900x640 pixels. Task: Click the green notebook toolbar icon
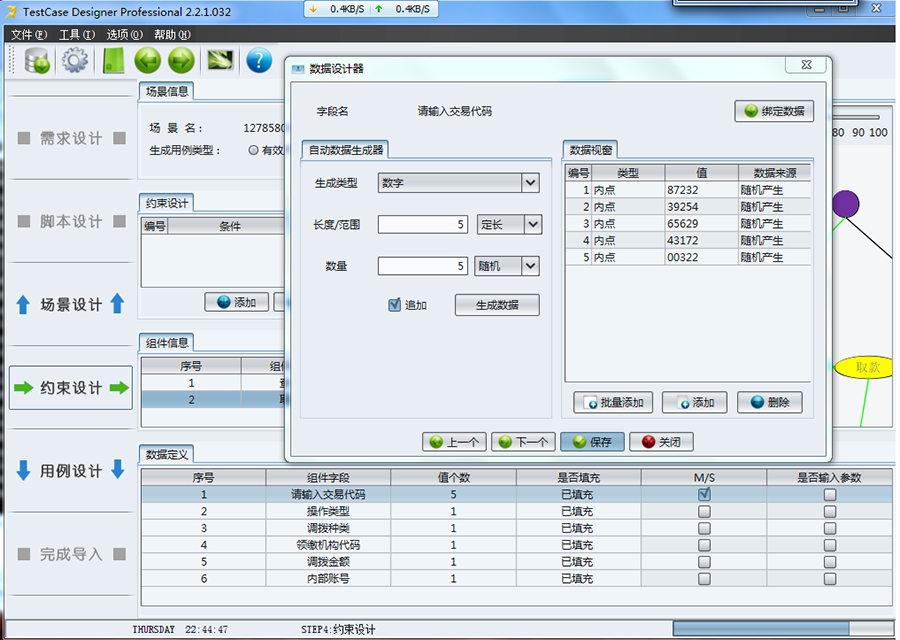(x=110, y=60)
